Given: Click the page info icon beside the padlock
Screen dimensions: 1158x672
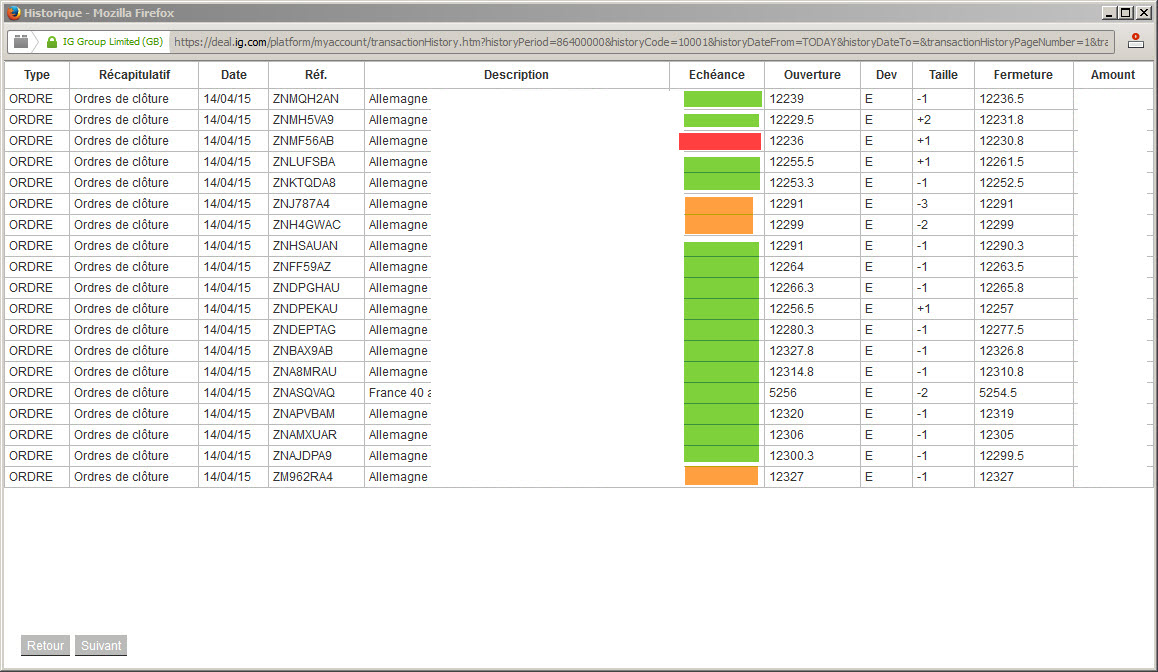Looking at the screenshot, I should click(21, 42).
